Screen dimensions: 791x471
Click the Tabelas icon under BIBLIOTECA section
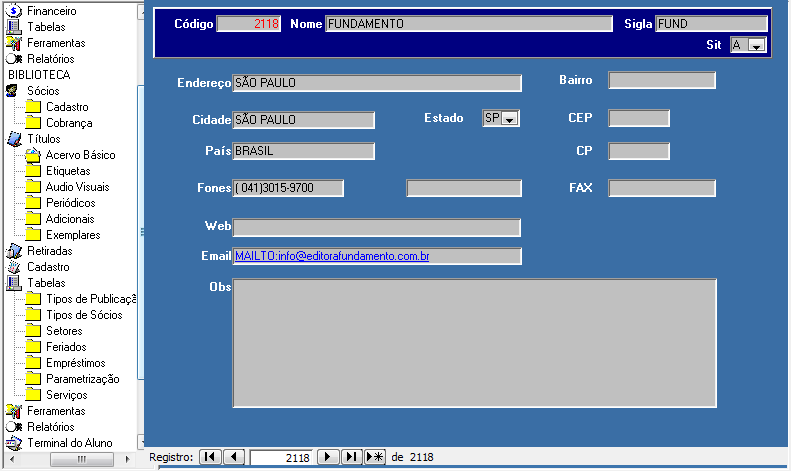(14, 283)
